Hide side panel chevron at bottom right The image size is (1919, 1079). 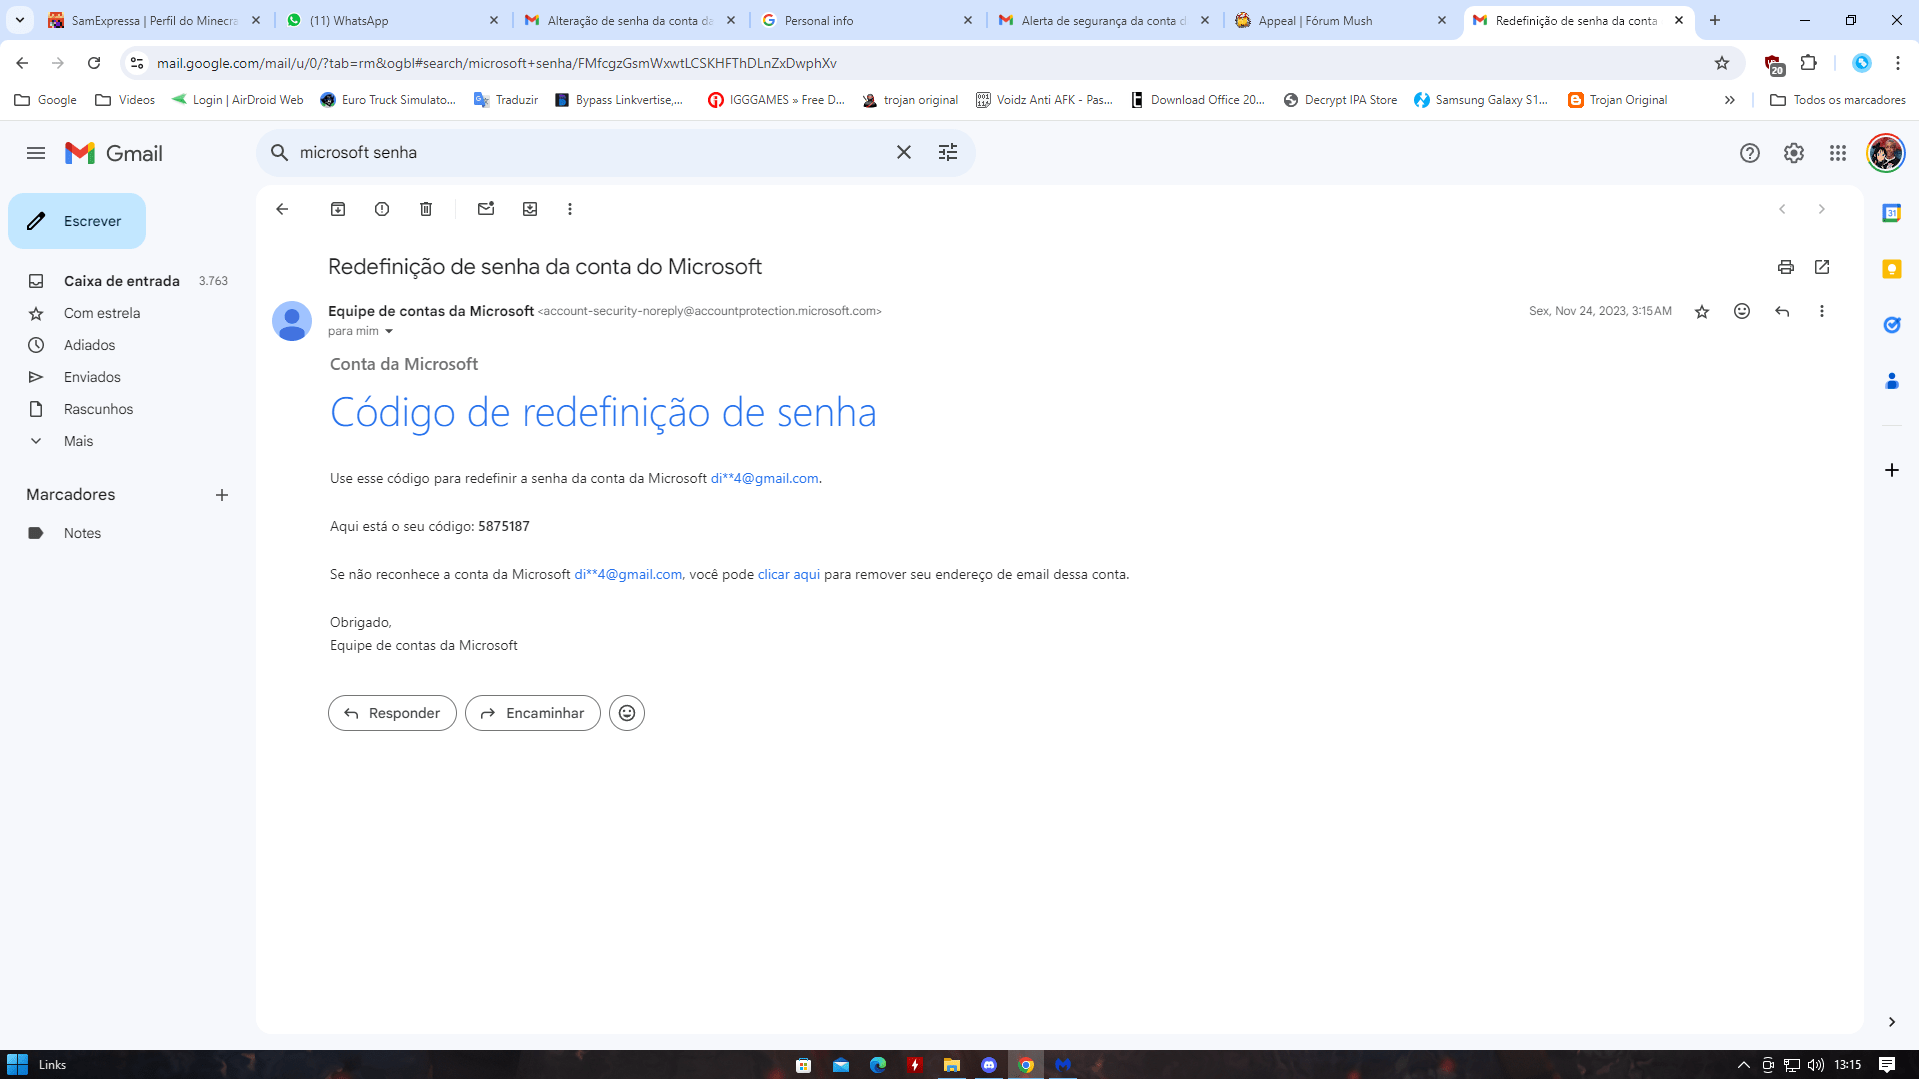point(1892,1022)
